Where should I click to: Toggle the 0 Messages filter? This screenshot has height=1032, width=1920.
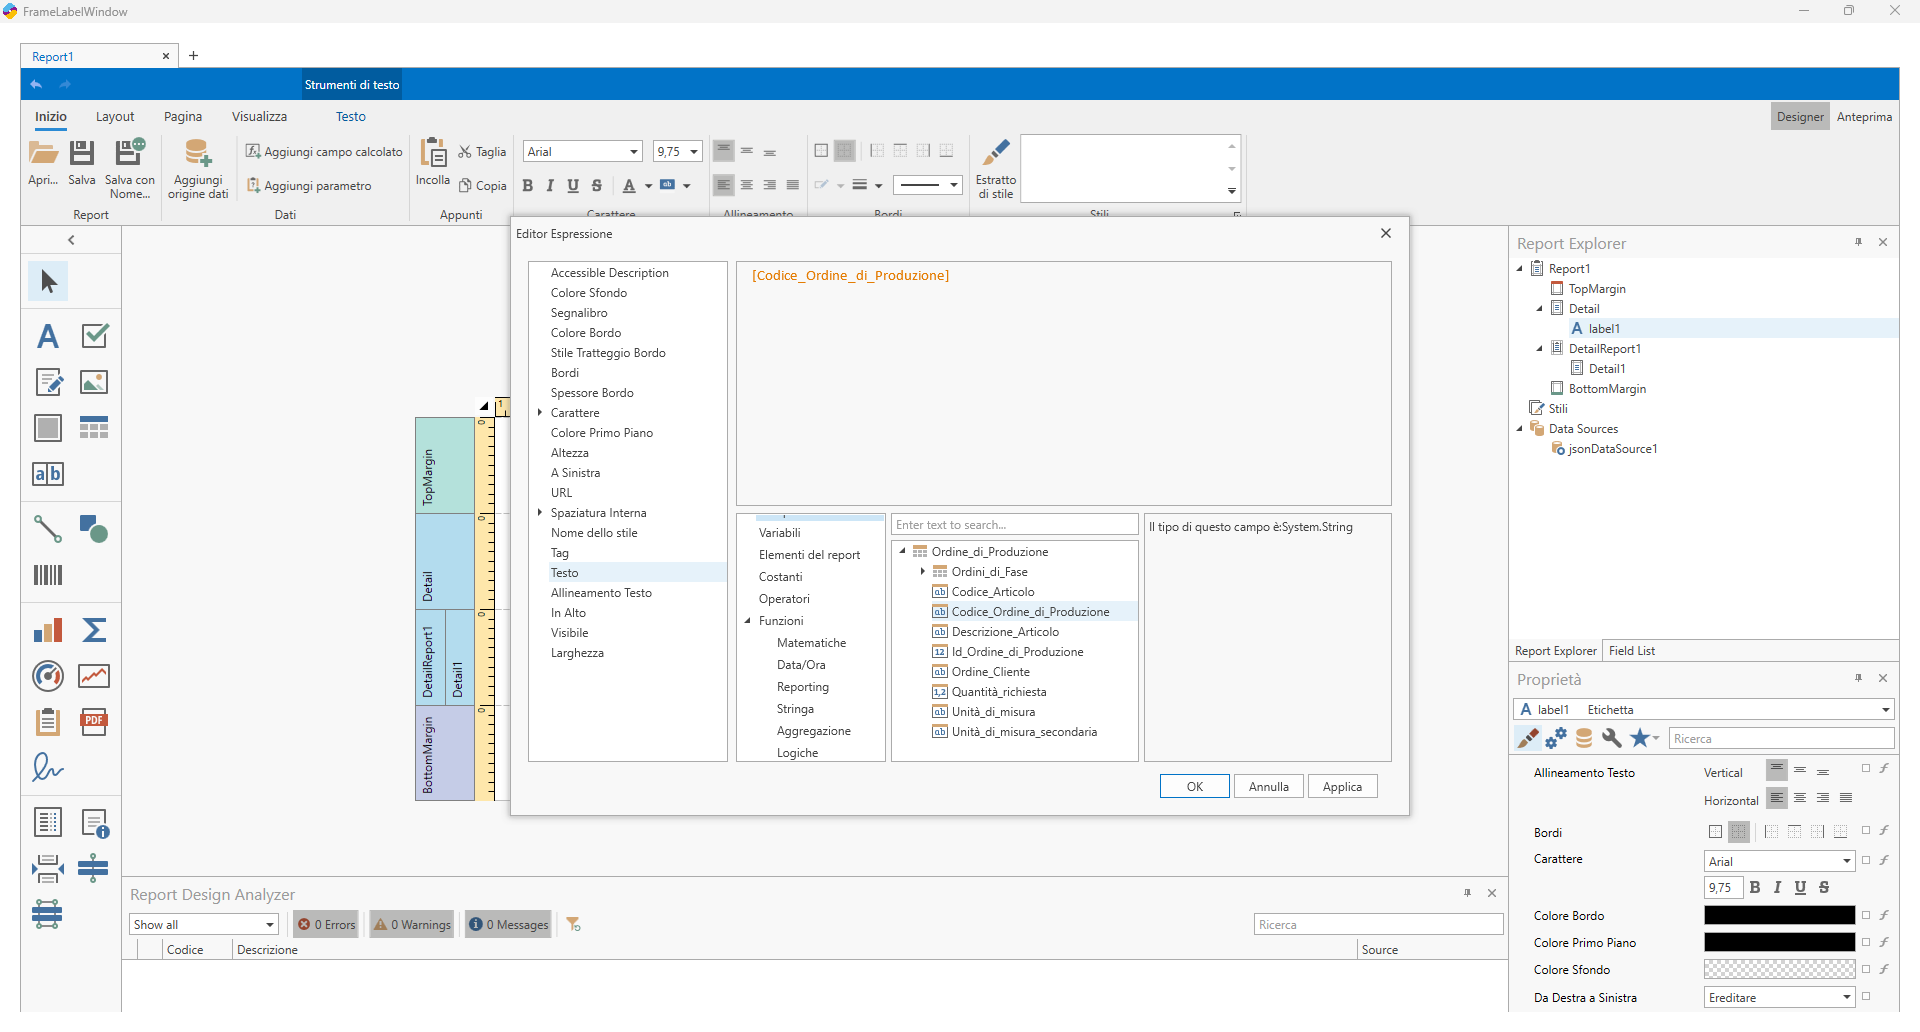(x=509, y=925)
